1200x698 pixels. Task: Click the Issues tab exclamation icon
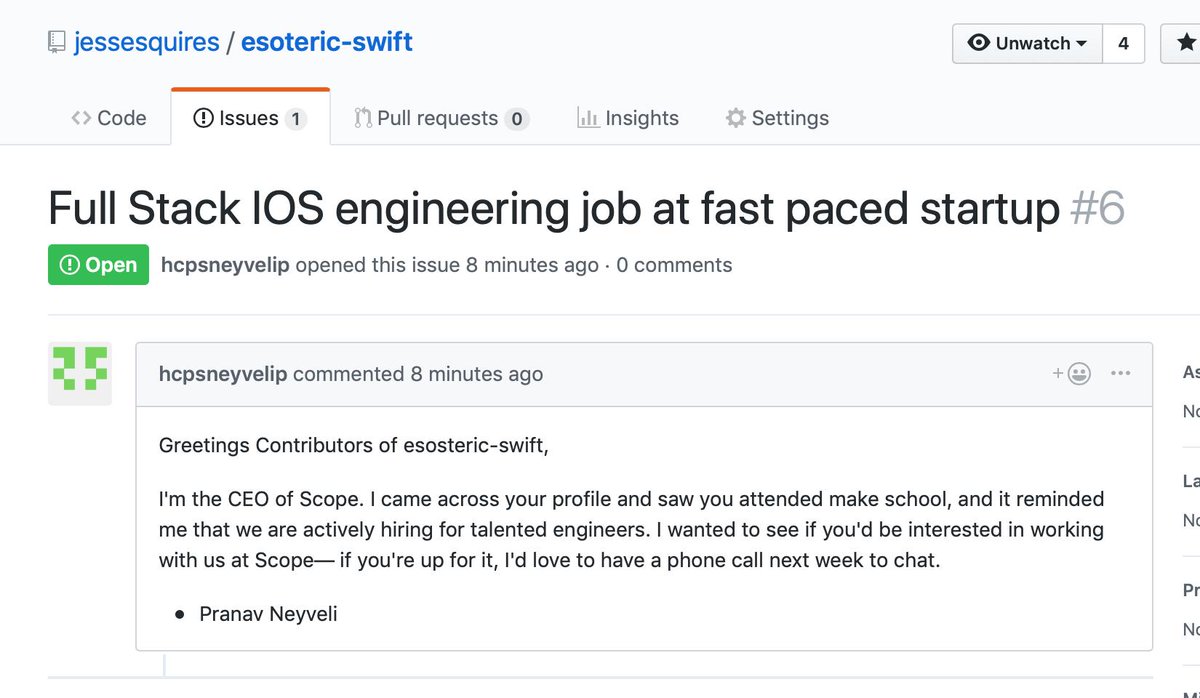(x=203, y=118)
